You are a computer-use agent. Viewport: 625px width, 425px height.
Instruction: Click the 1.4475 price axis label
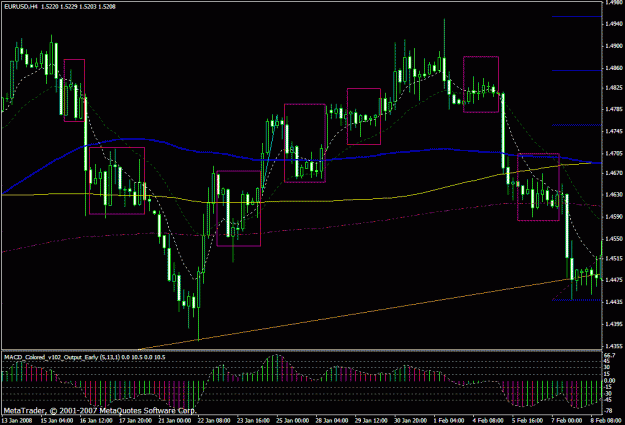pyautogui.click(x=614, y=280)
